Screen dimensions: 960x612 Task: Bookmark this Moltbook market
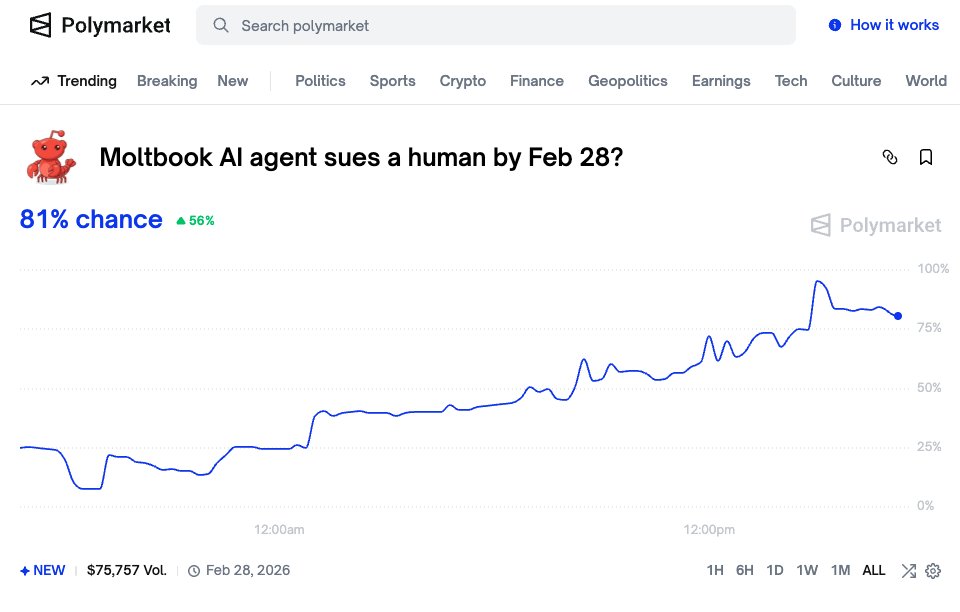coord(926,157)
